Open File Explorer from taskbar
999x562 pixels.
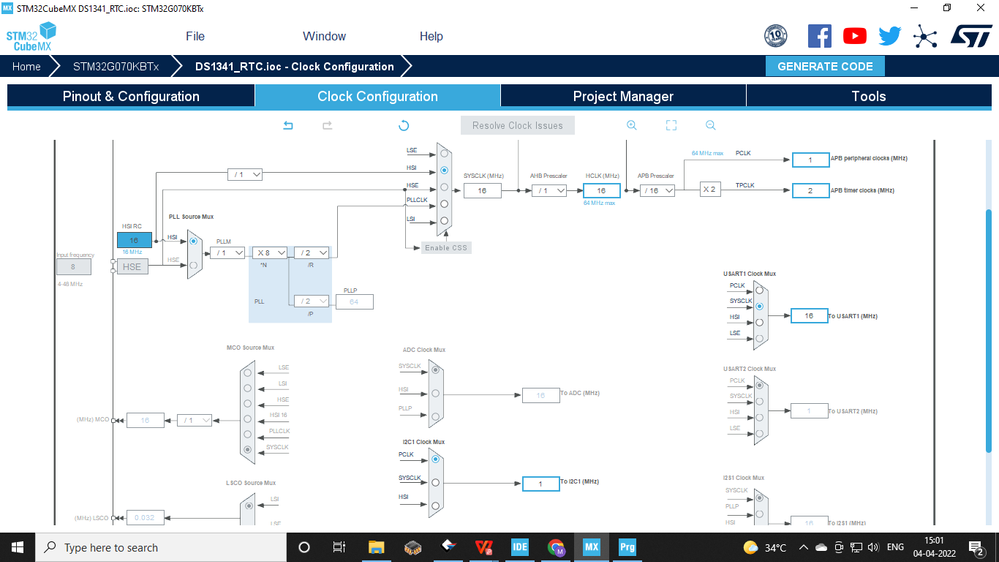[x=376, y=547]
